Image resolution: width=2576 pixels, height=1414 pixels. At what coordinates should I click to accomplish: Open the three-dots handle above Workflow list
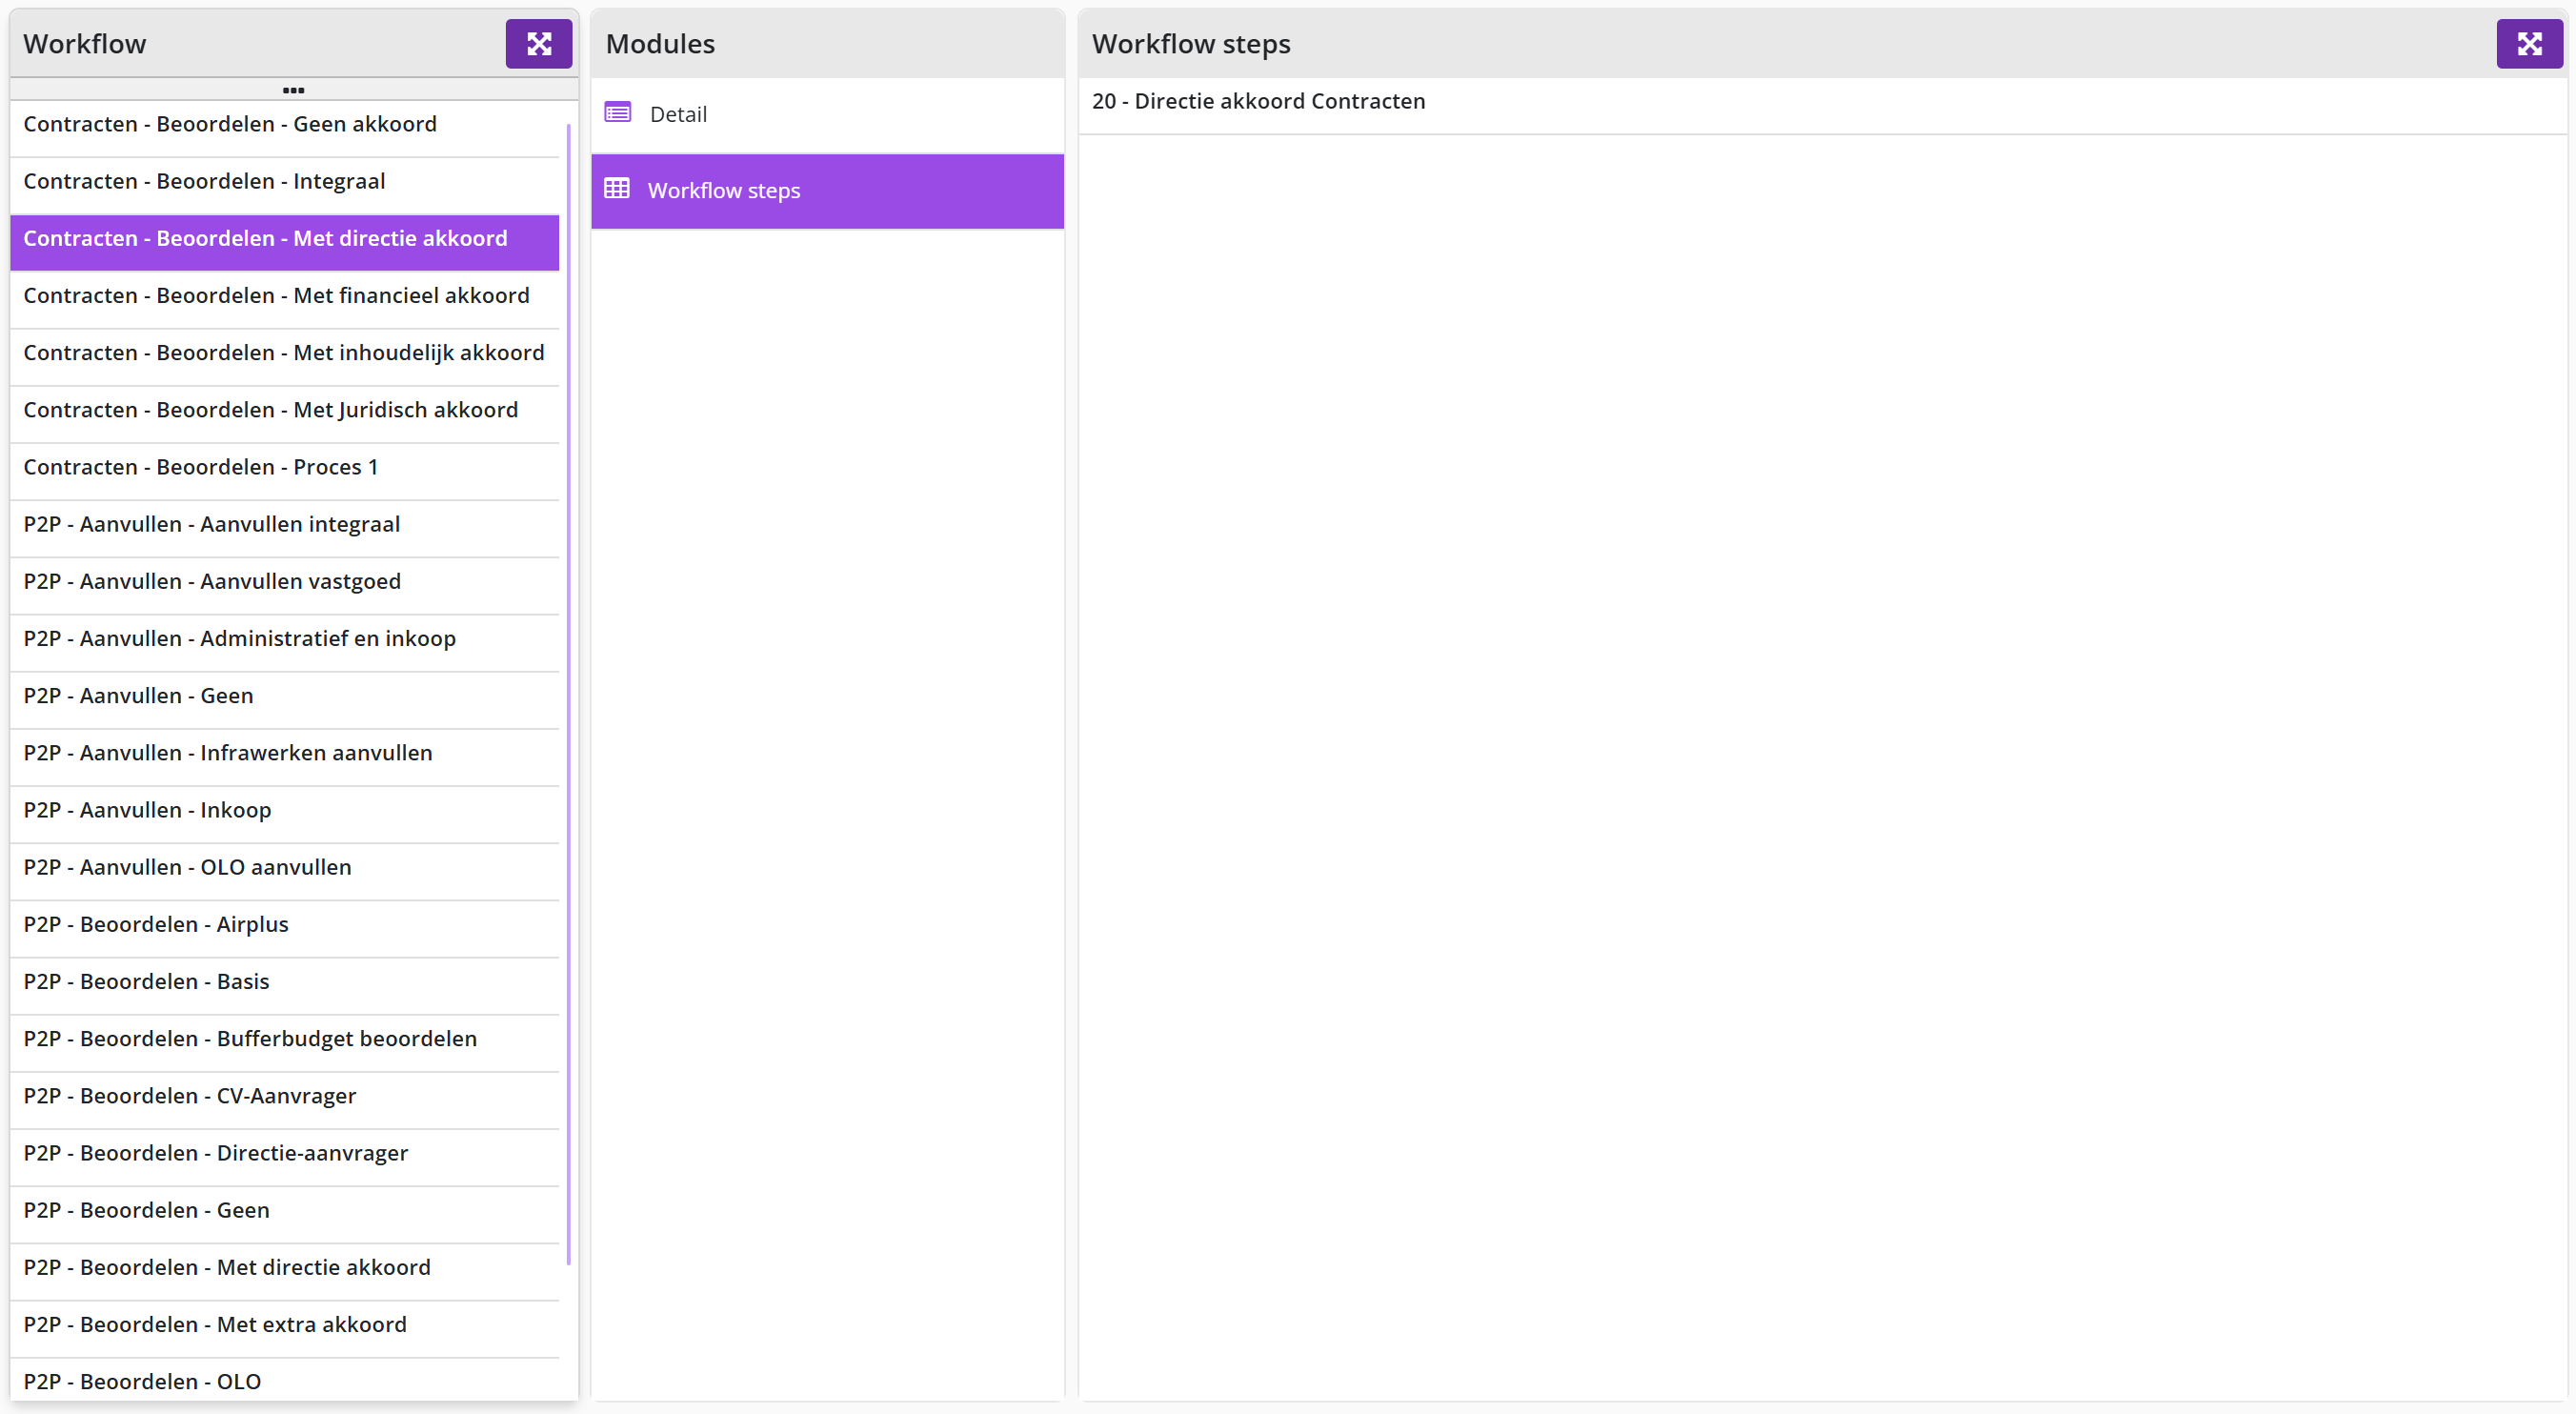[293, 90]
